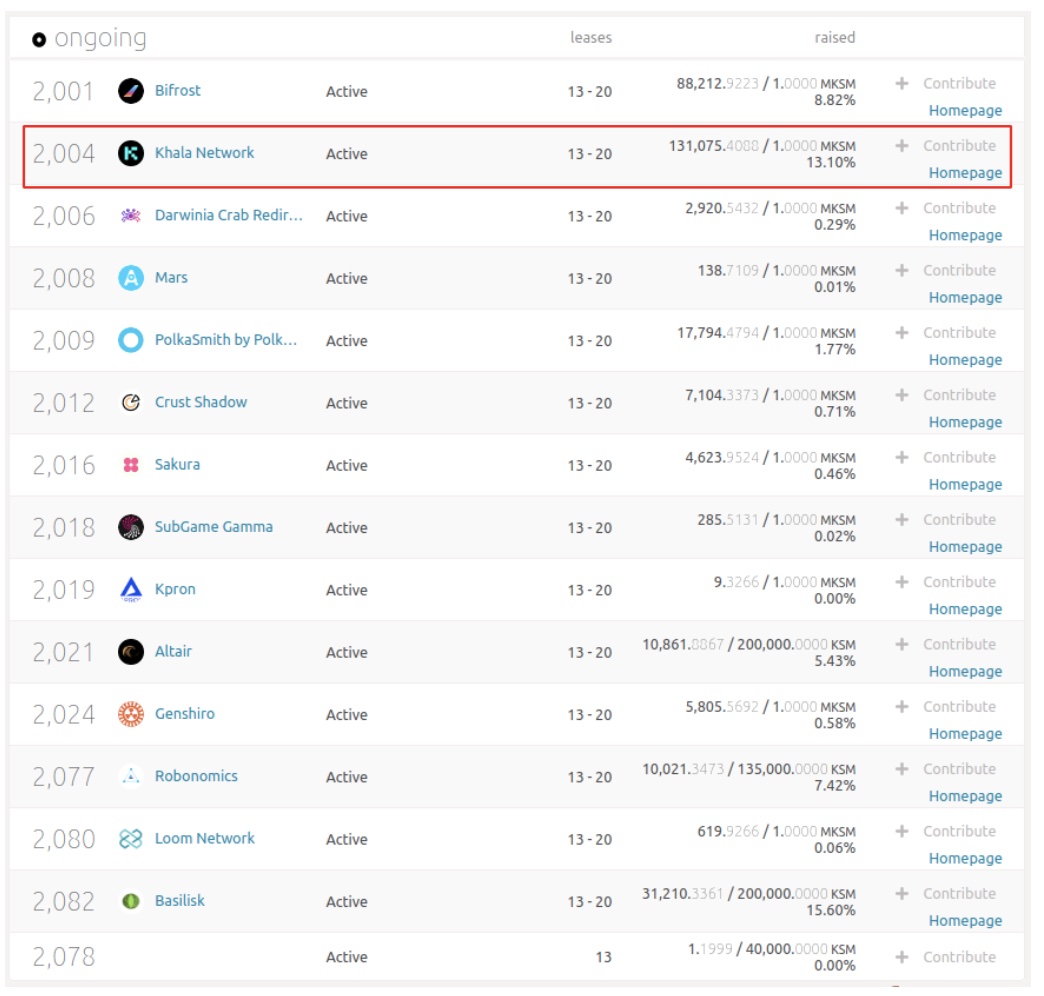Click the Sakura logo icon
Viewport: 1044px width, 996px height.
(130, 465)
